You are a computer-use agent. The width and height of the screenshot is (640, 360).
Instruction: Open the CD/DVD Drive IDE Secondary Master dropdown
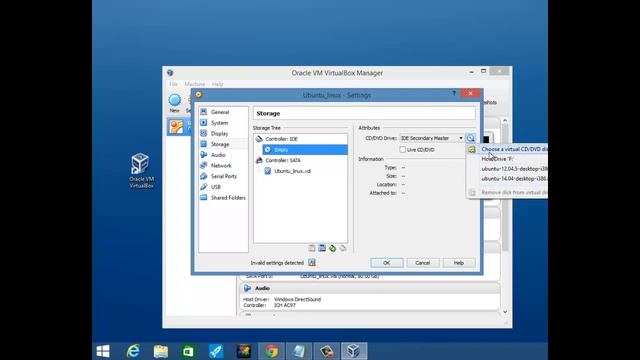click(431, 138)
